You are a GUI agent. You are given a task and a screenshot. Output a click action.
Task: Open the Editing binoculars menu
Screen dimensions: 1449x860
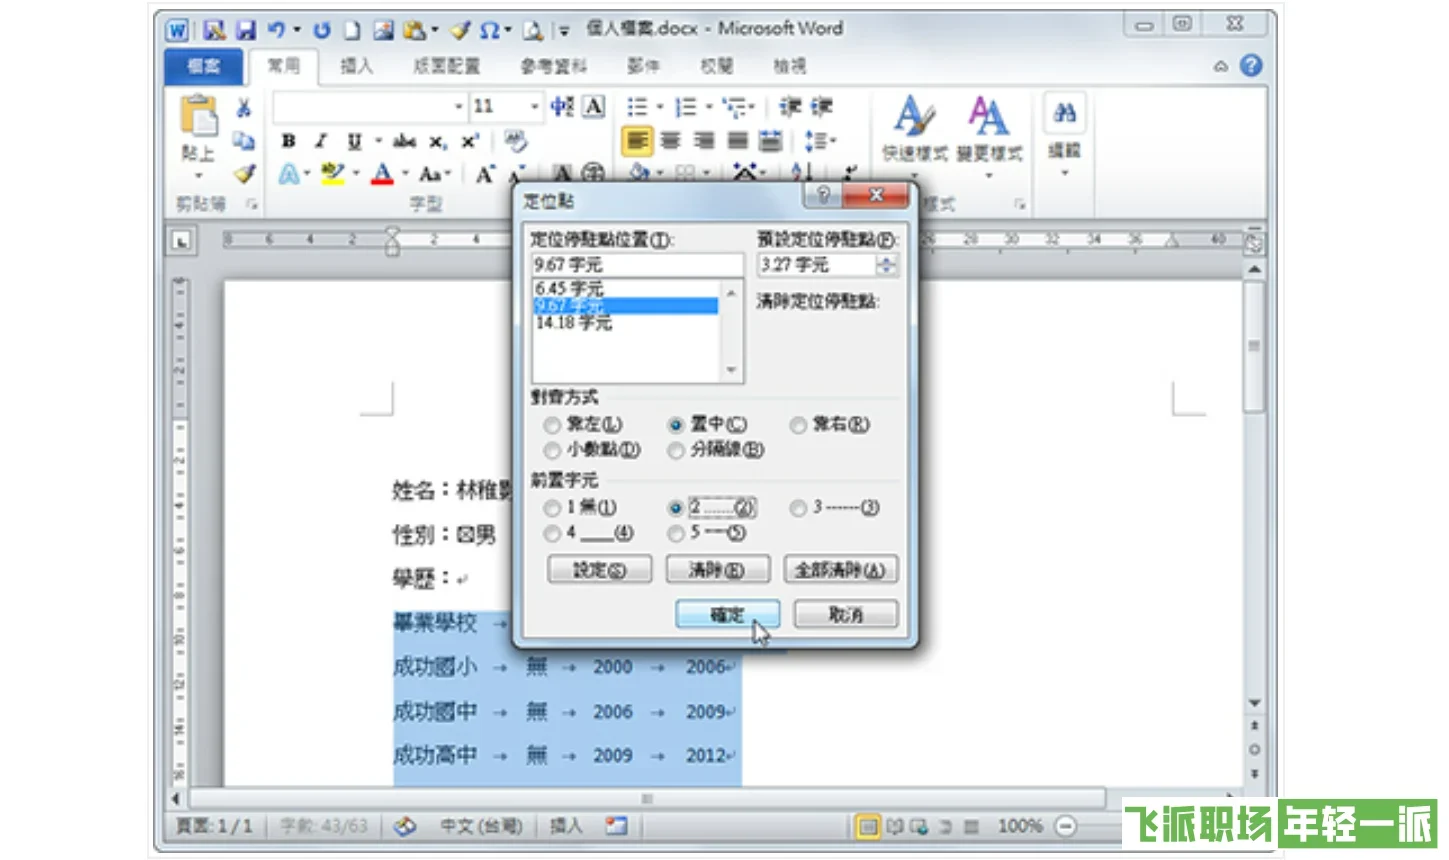1064,136
